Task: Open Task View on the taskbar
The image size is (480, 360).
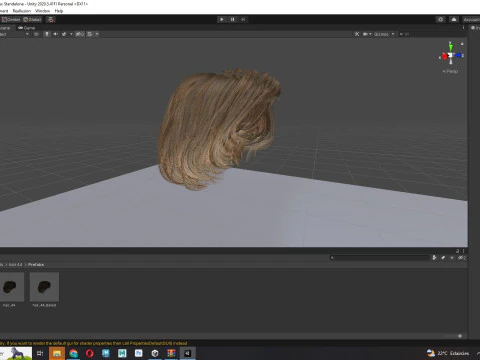Action: coord(40,353)
